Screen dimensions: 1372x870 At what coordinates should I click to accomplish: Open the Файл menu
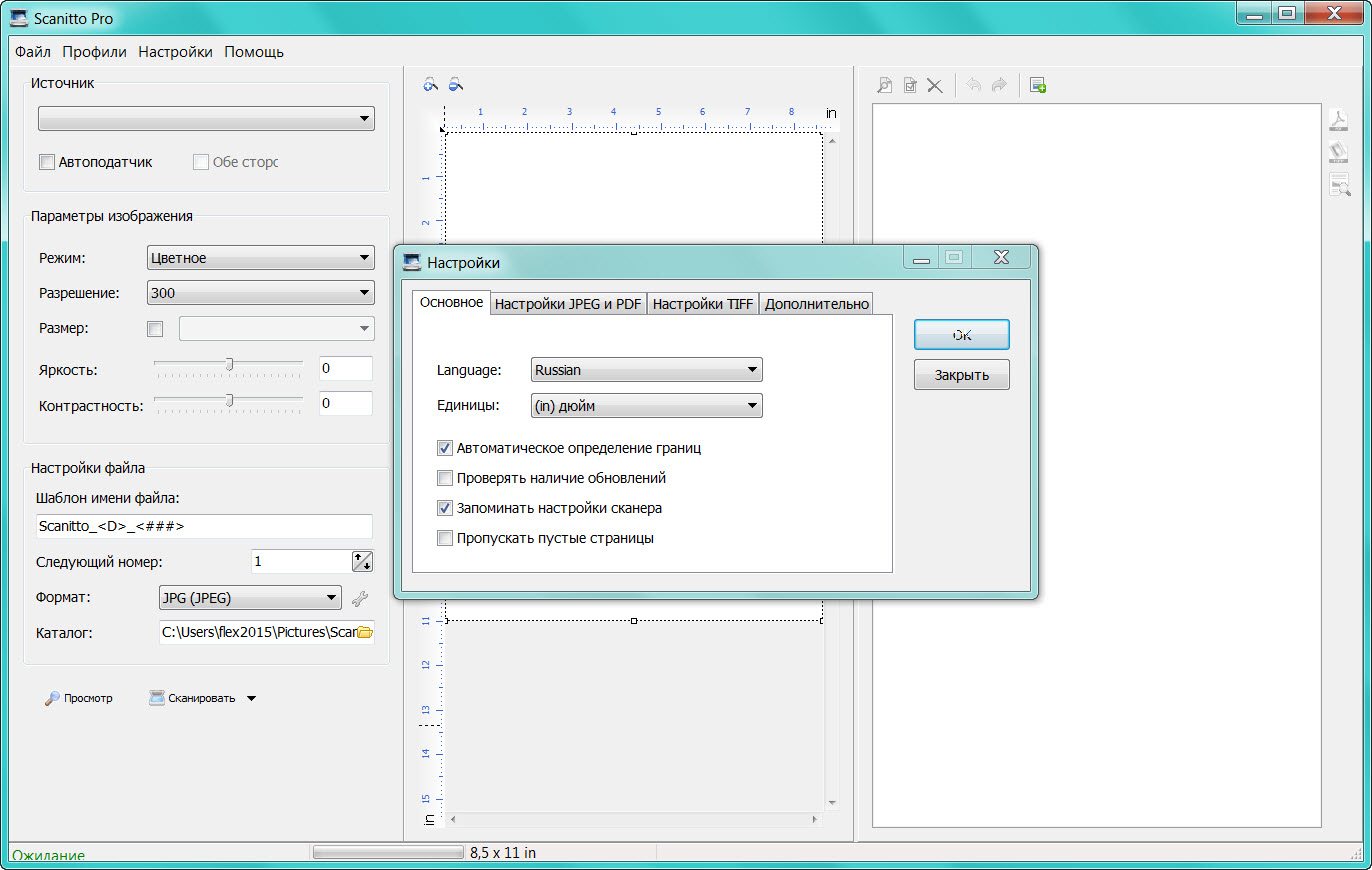click(33, 52)
